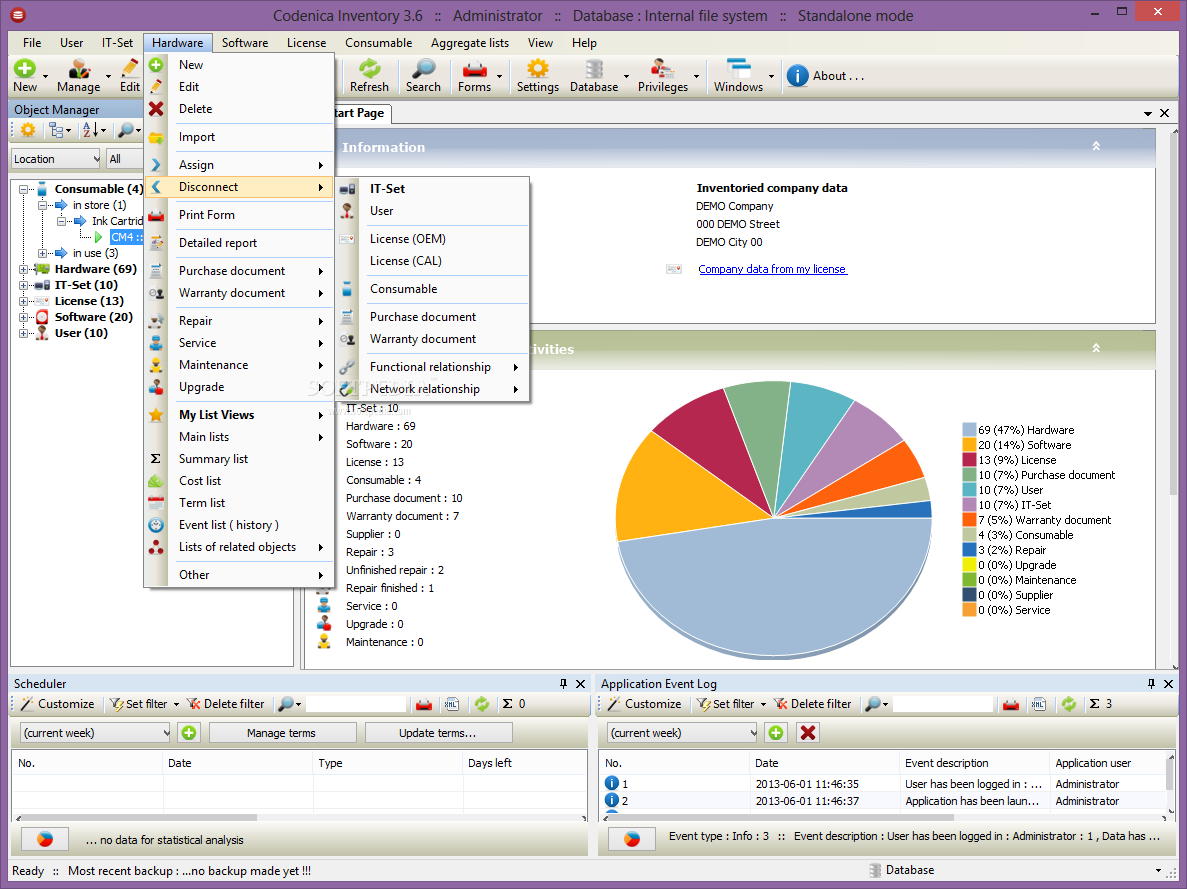Click the Object Manager gear icon

click(x=28, y=130)
